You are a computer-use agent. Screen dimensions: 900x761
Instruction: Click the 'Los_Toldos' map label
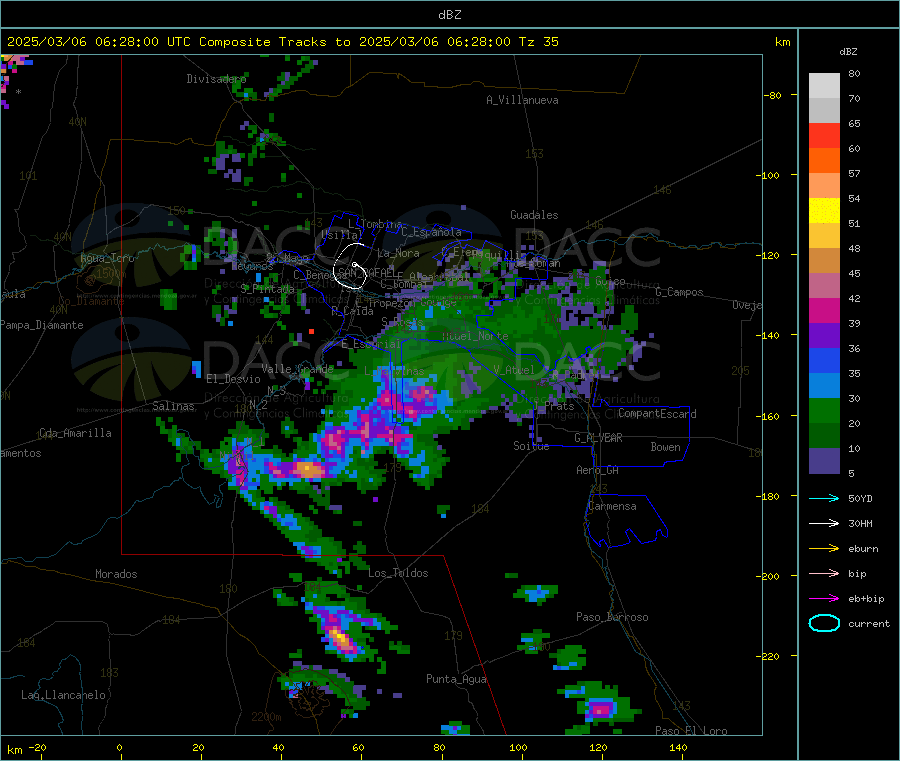point(398,573)
